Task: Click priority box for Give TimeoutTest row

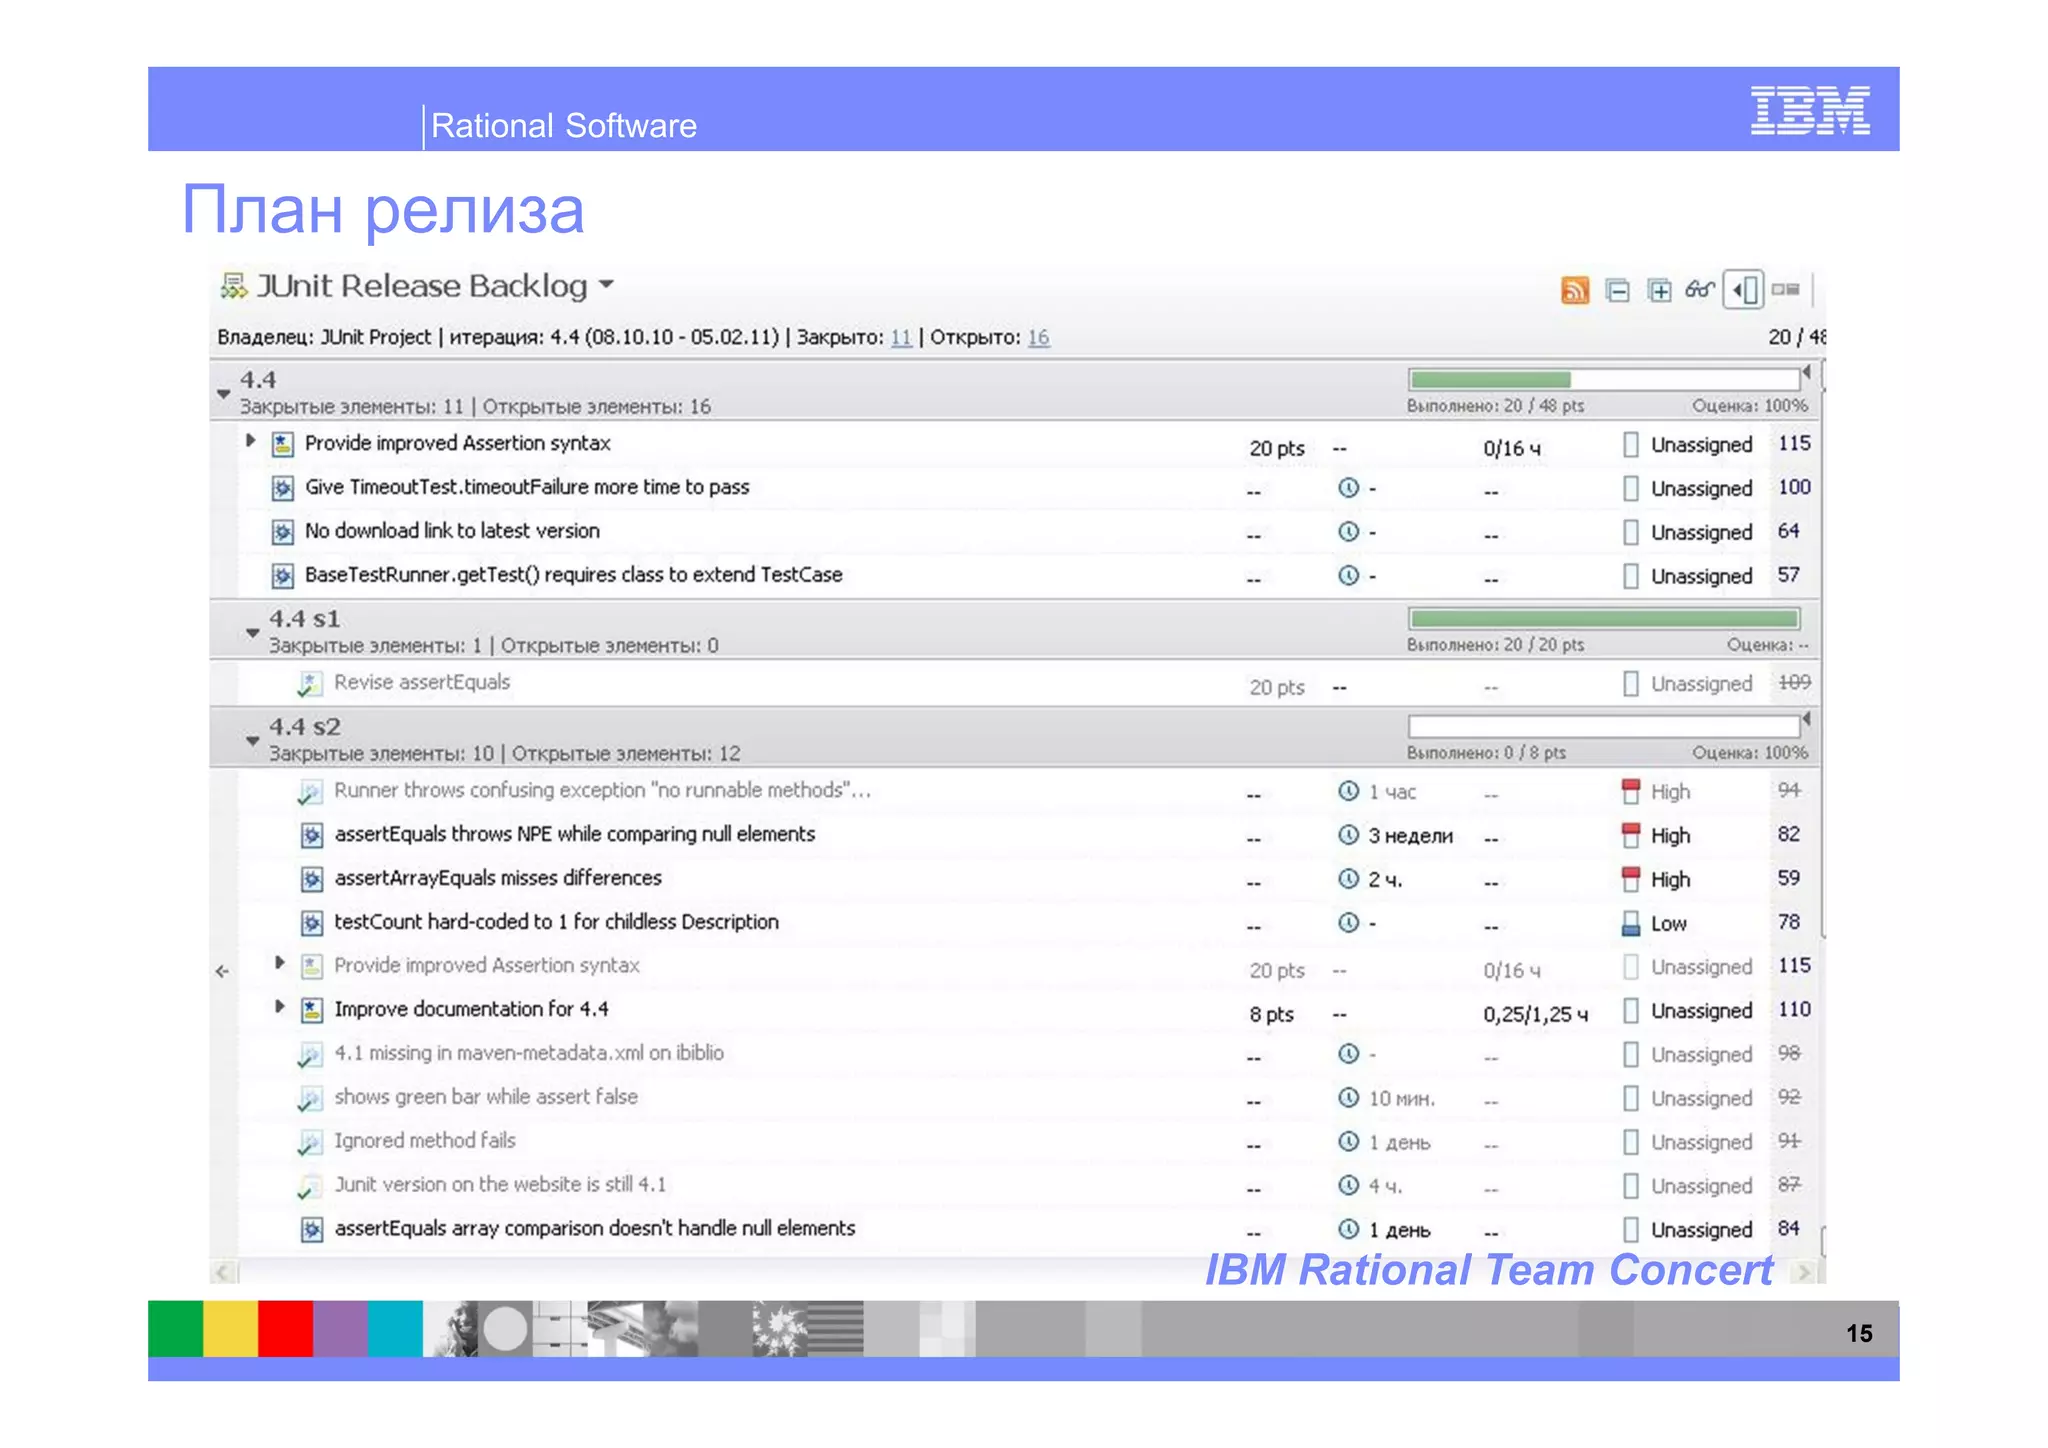Action: click(1631, 489)
